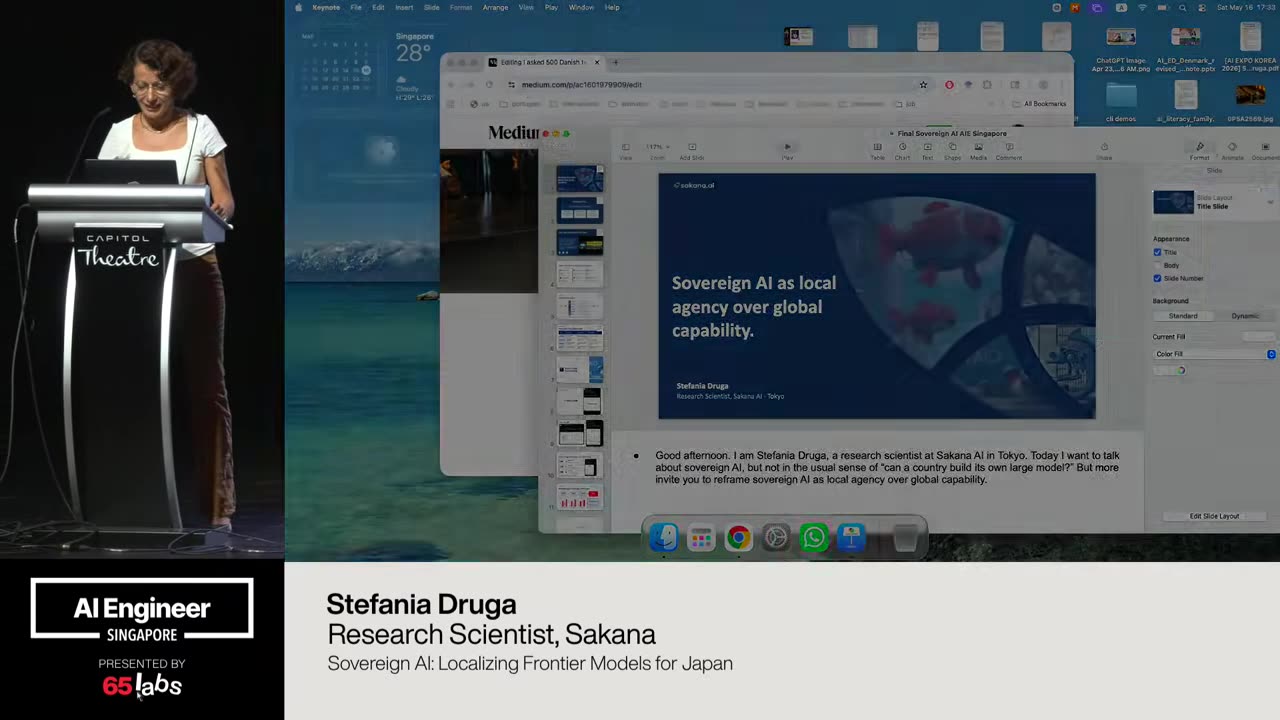Screen dimensions: 1280x720
Task: Open the Color Fill dropdown
Action: point(1214,354)
